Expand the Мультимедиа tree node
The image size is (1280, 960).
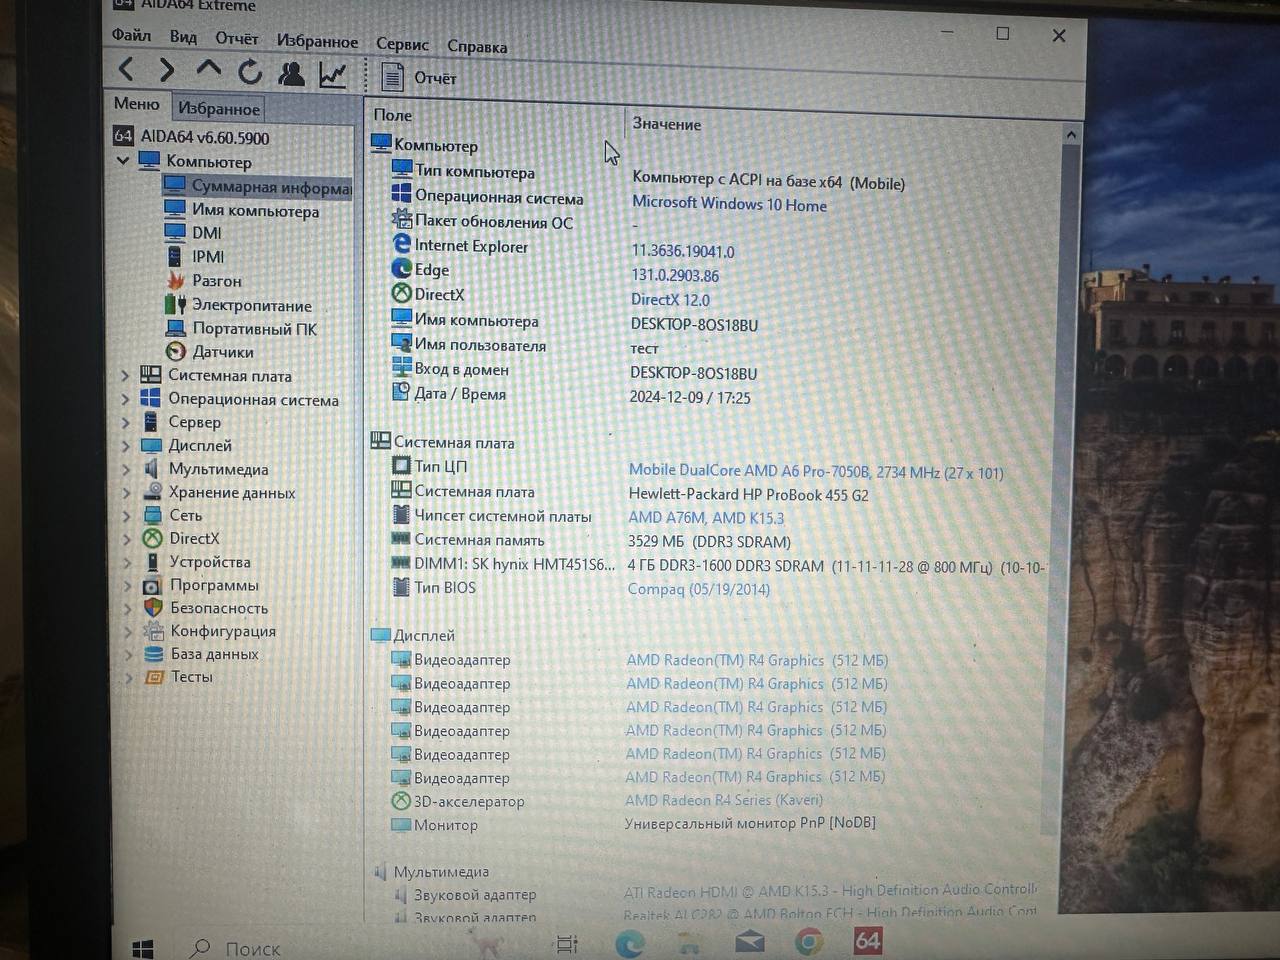click(x=126, y=469)
